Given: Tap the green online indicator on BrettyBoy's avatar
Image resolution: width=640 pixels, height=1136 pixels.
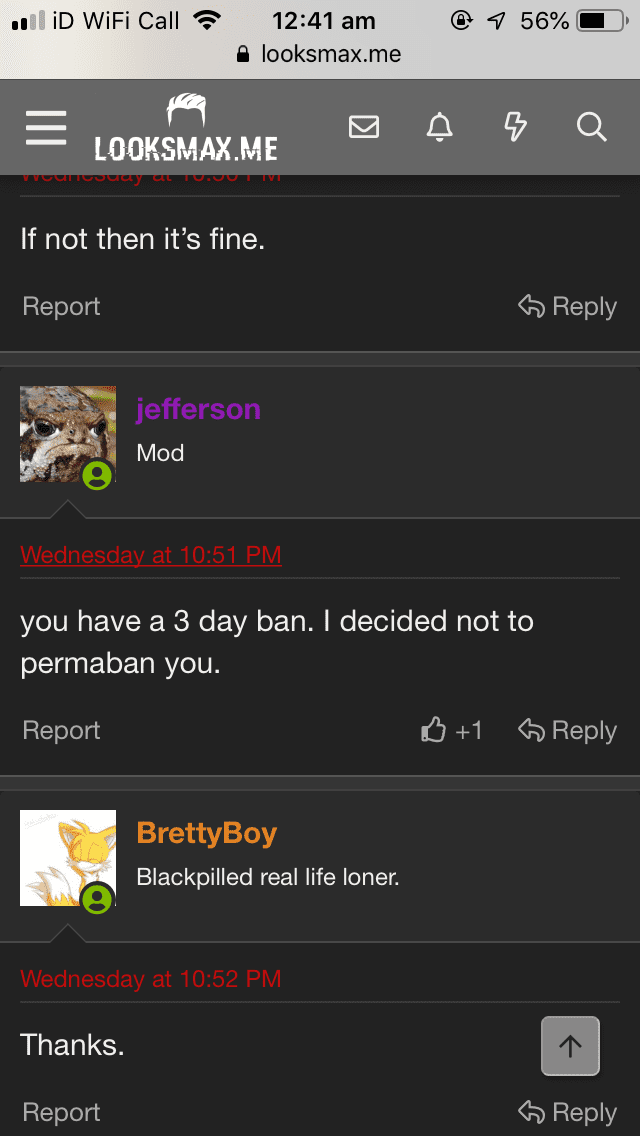Looking at the screenshot, I should [97, 901].
